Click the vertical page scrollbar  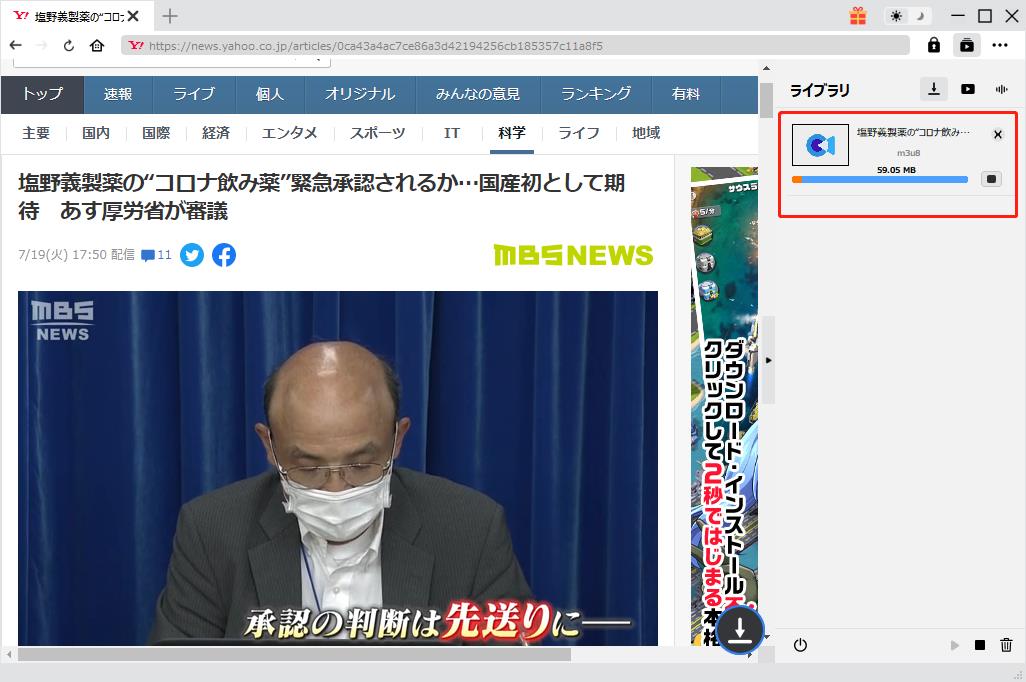click(766, 99)
